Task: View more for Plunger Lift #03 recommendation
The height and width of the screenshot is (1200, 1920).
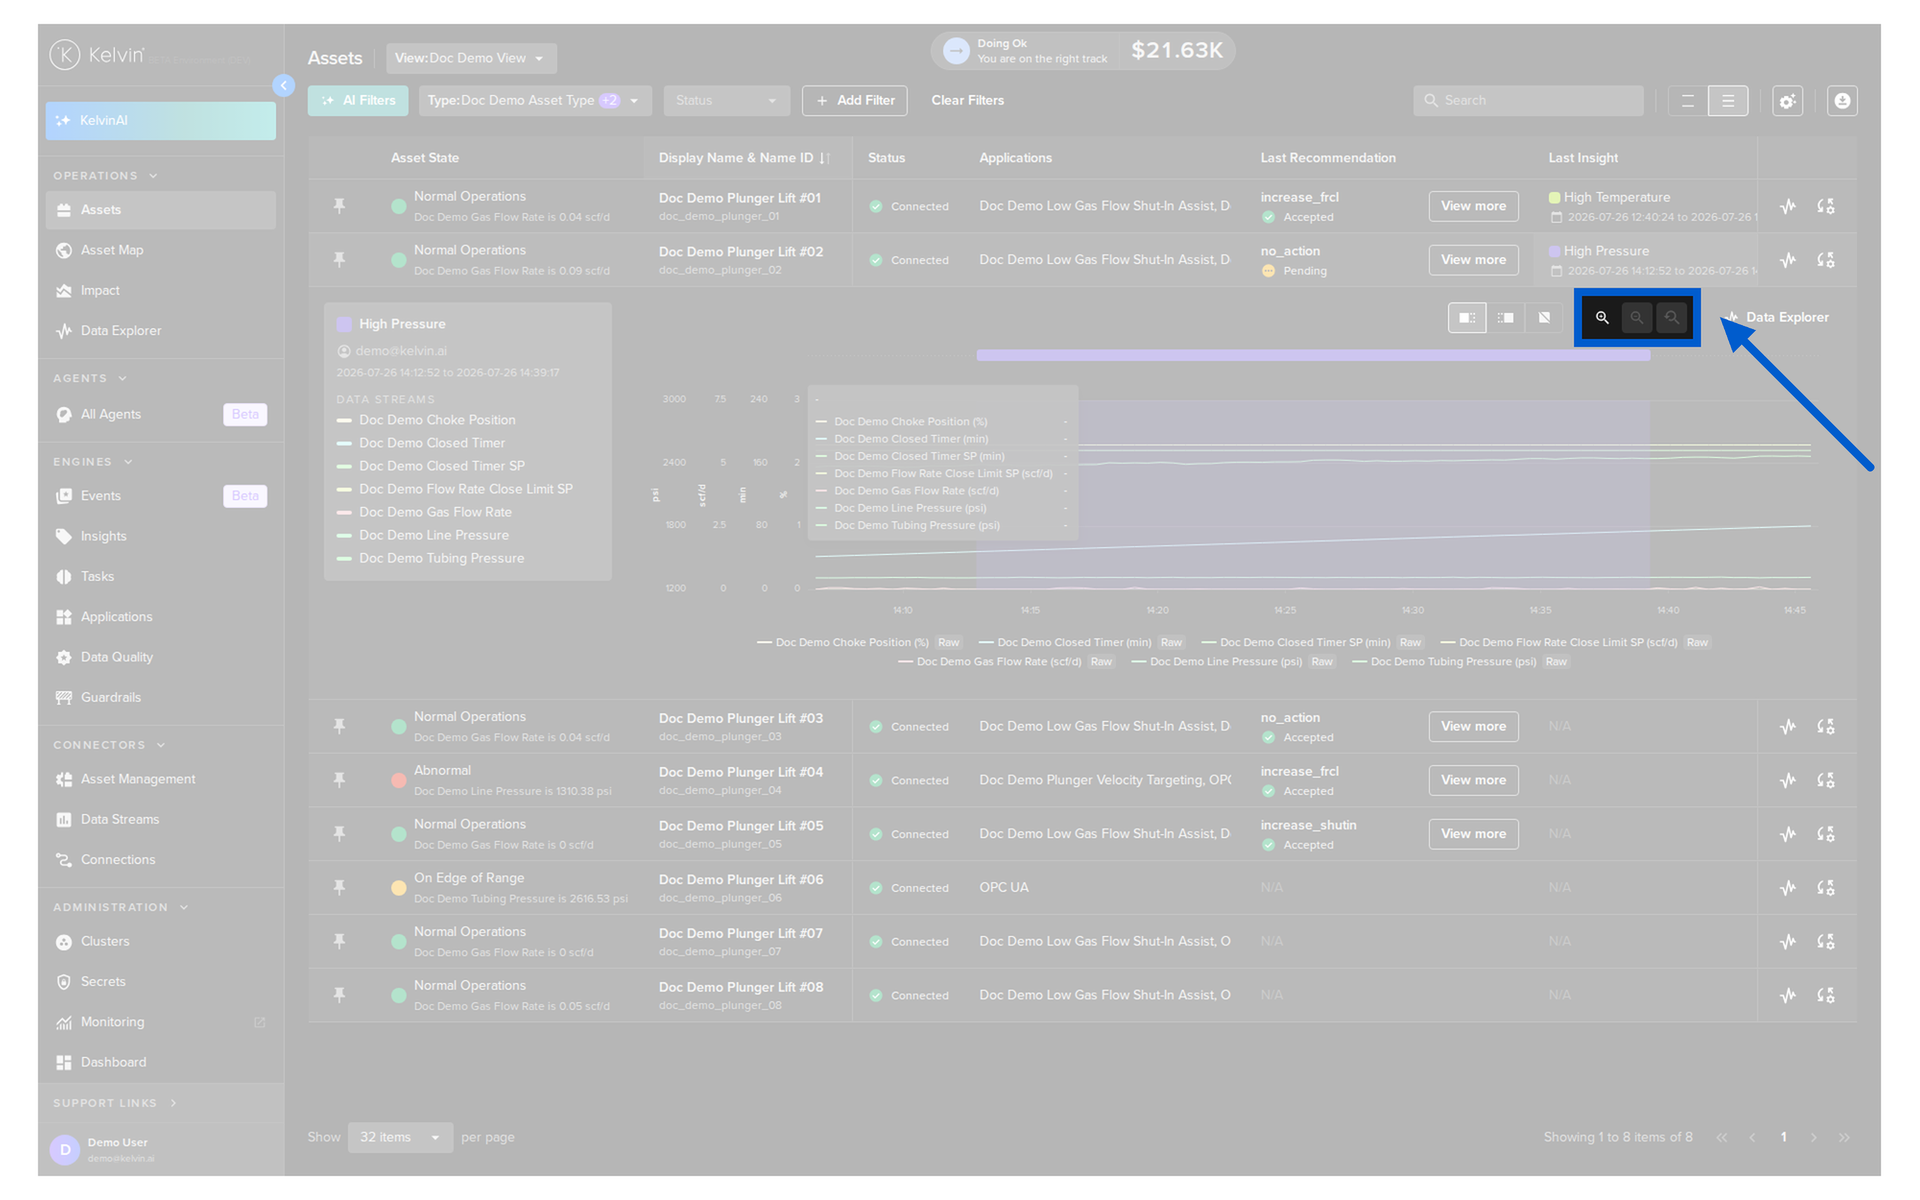Action: tap(1473, 727)
